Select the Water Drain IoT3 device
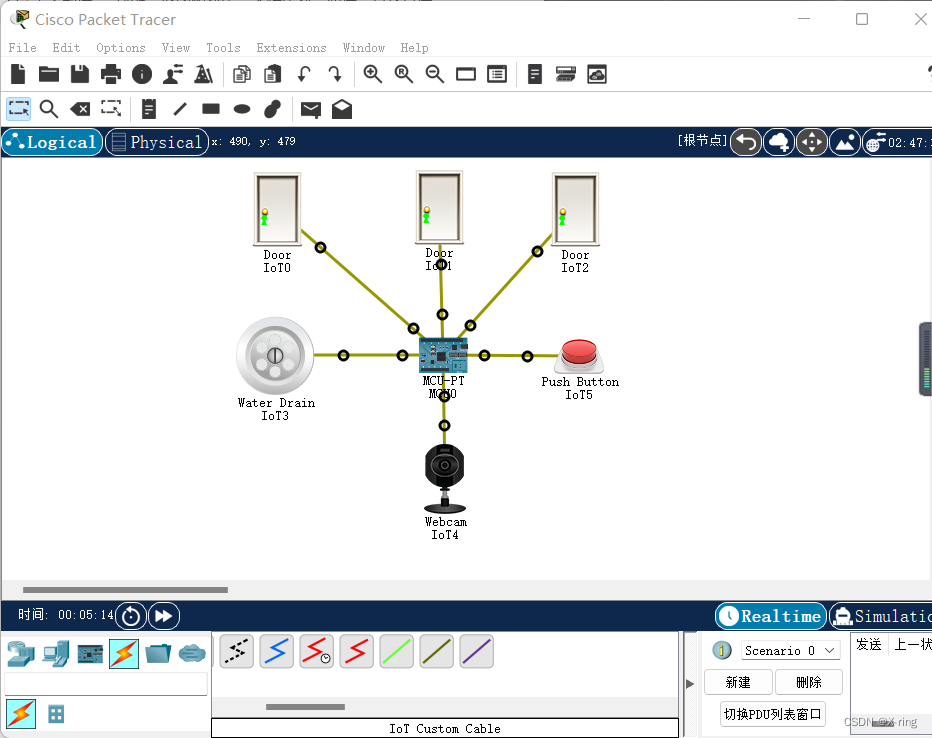 point(275,356)
